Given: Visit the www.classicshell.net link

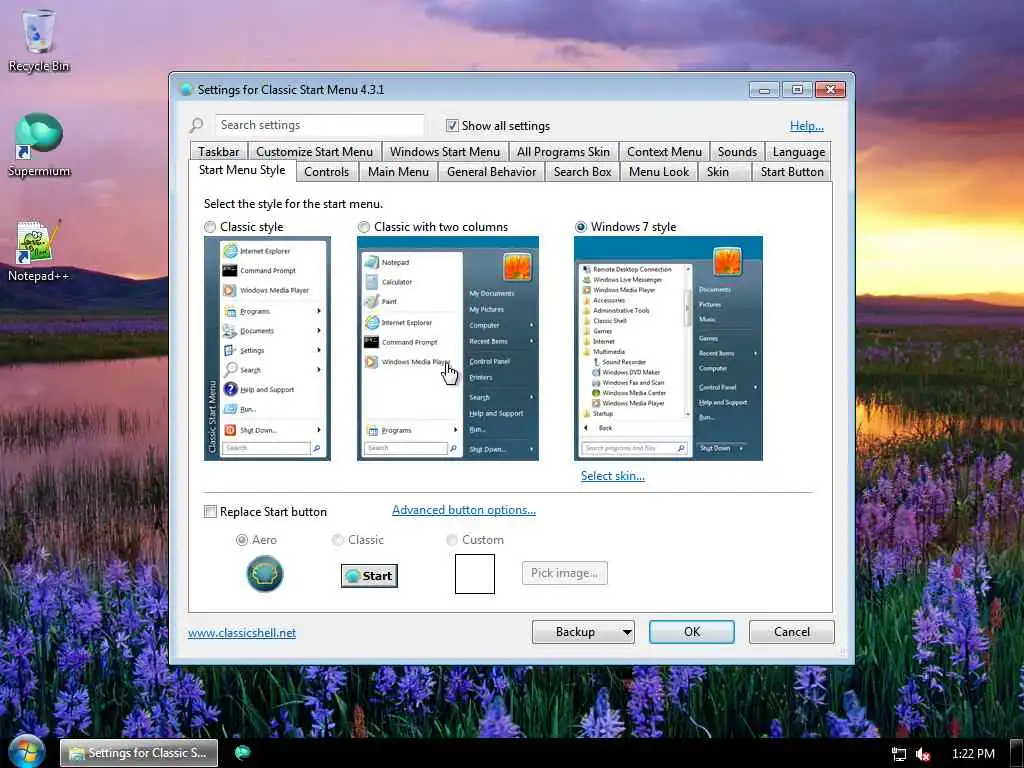Looking at the screenshot, I should (x=242, y=632).
